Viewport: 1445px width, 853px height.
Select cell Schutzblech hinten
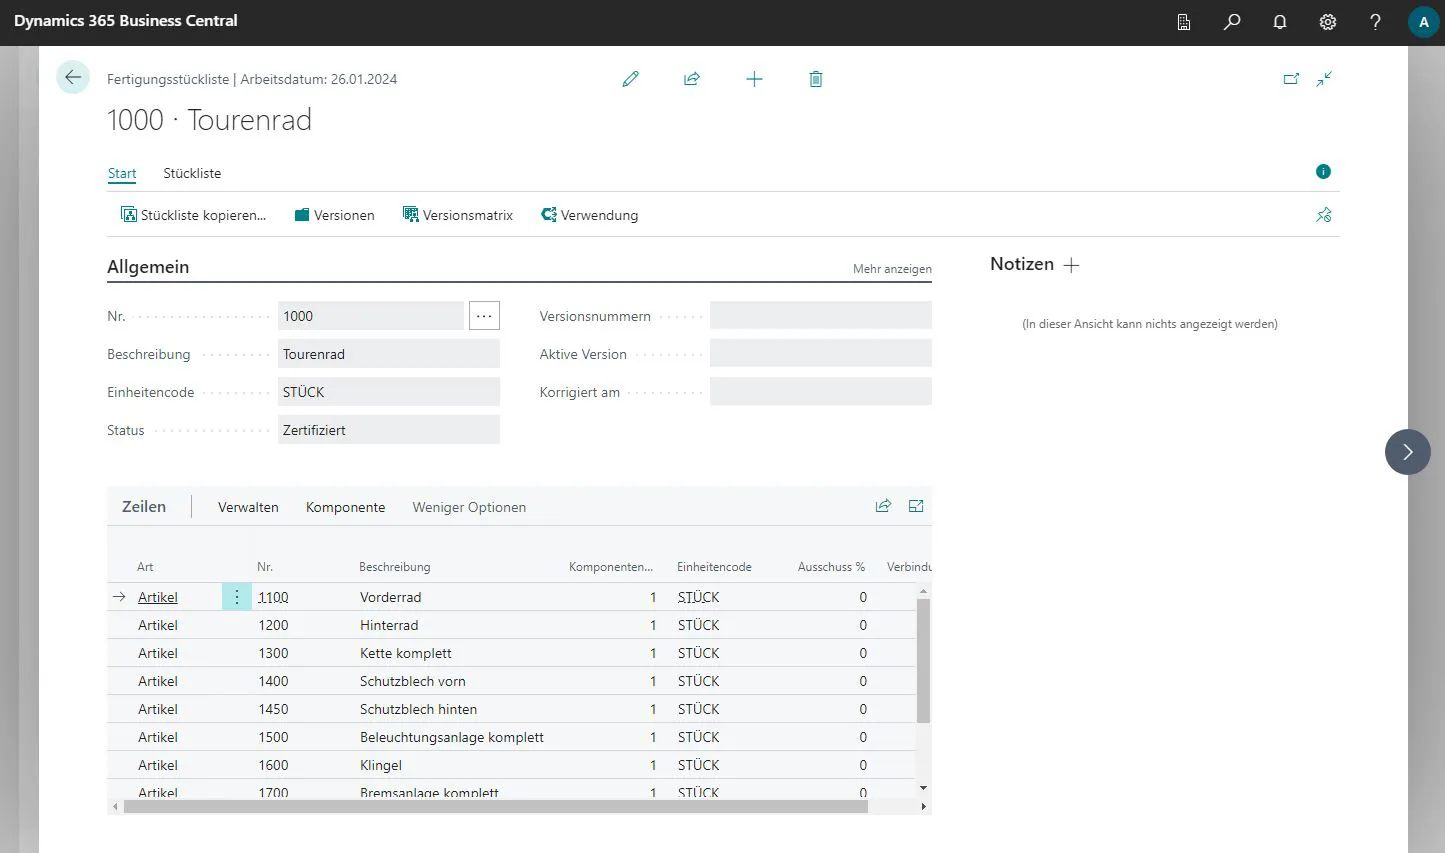418,709
